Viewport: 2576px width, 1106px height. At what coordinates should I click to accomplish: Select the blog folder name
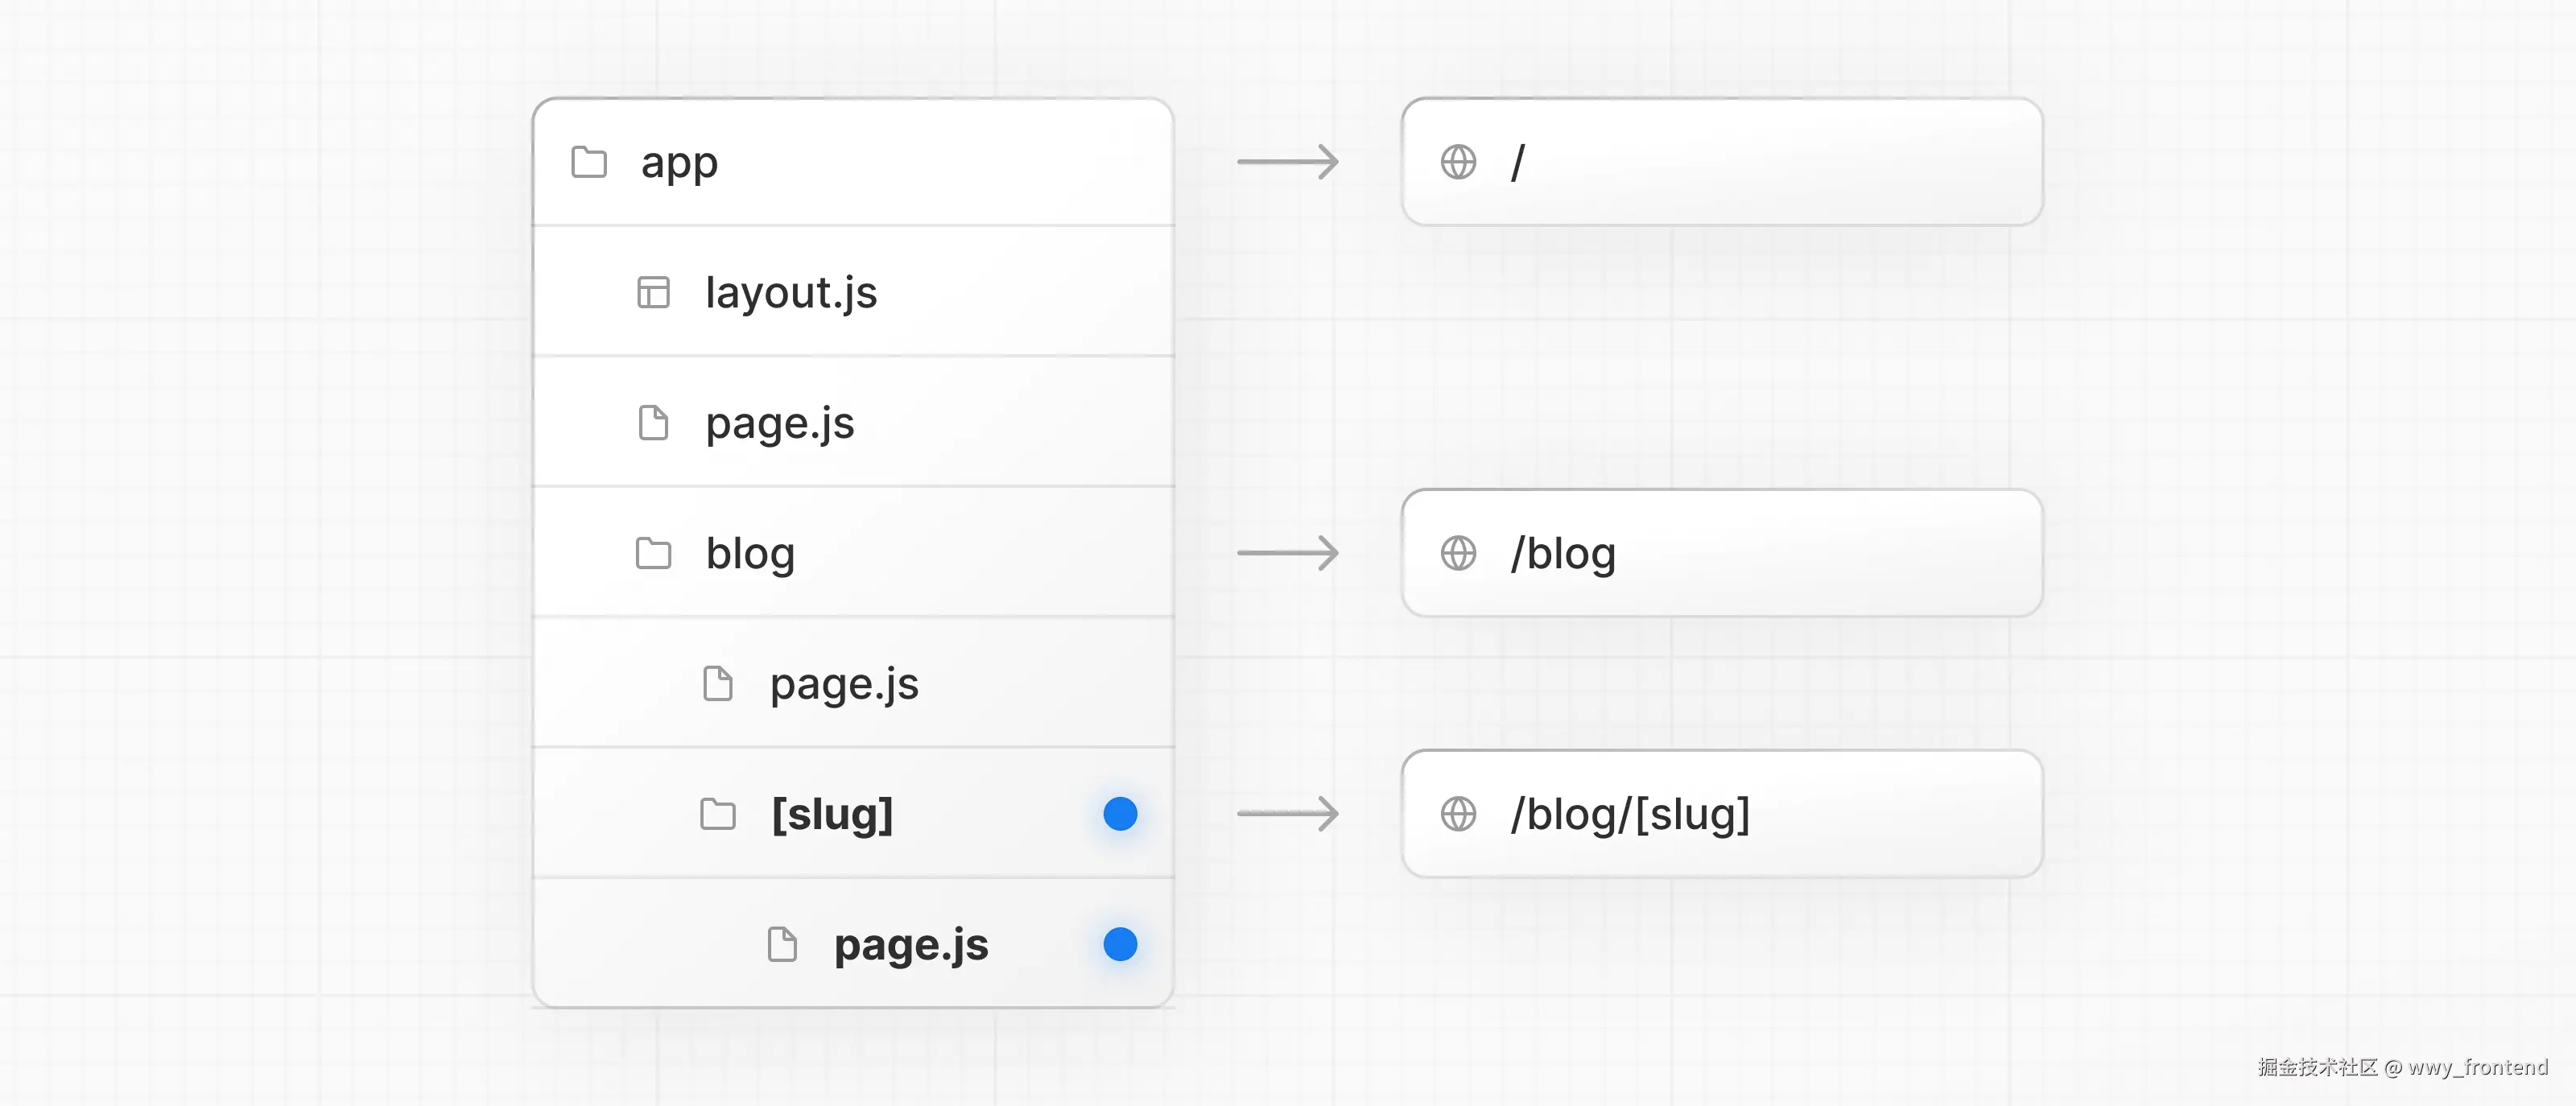click(x=750, y=554)
